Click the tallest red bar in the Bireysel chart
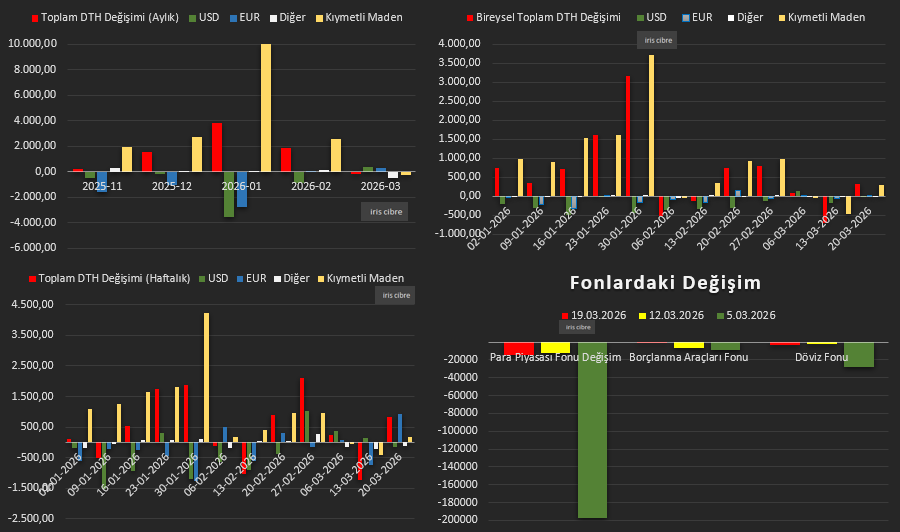The height and width of the screenshot is (532, 900). pos(628,136)
